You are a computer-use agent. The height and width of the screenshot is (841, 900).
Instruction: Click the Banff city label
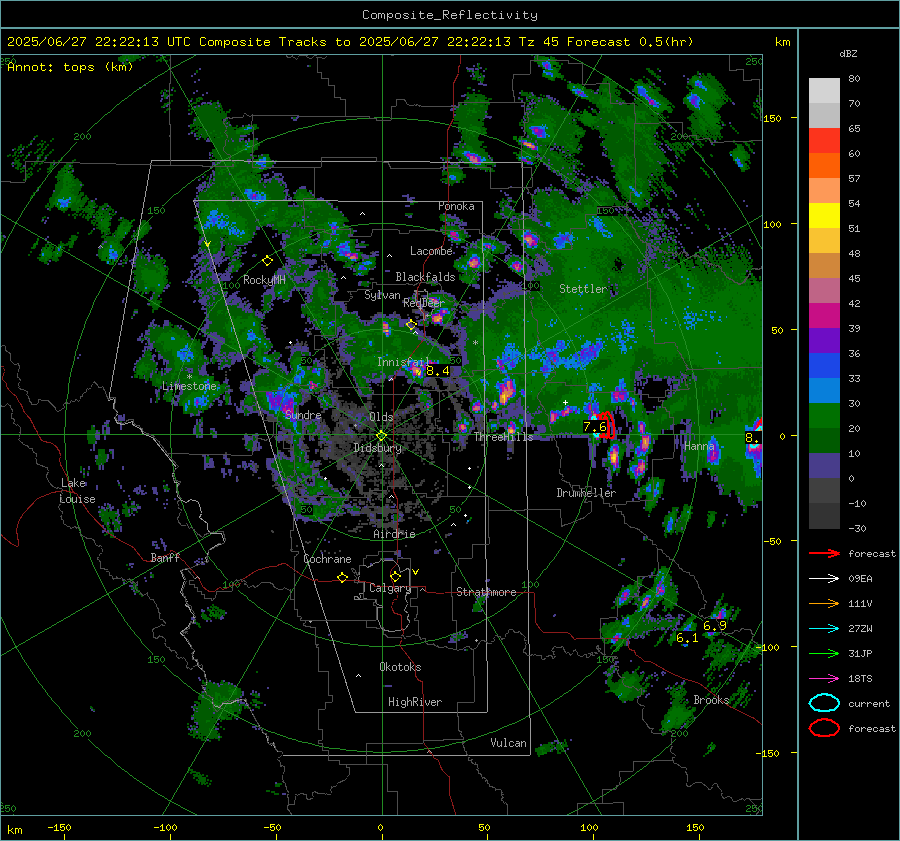coord(165,557)
